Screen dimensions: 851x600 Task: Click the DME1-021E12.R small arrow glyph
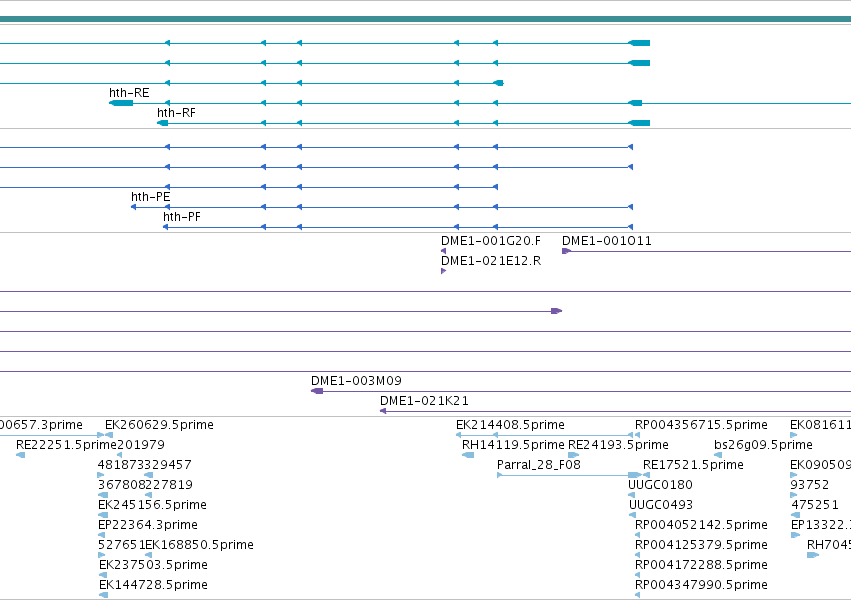(443, 271)
